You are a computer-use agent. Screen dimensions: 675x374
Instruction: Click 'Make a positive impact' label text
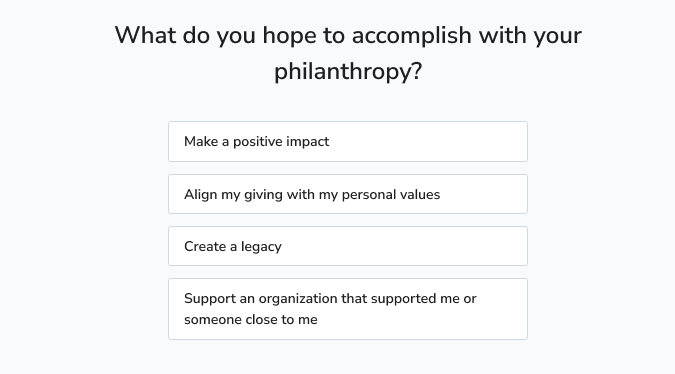pos(257,142)
